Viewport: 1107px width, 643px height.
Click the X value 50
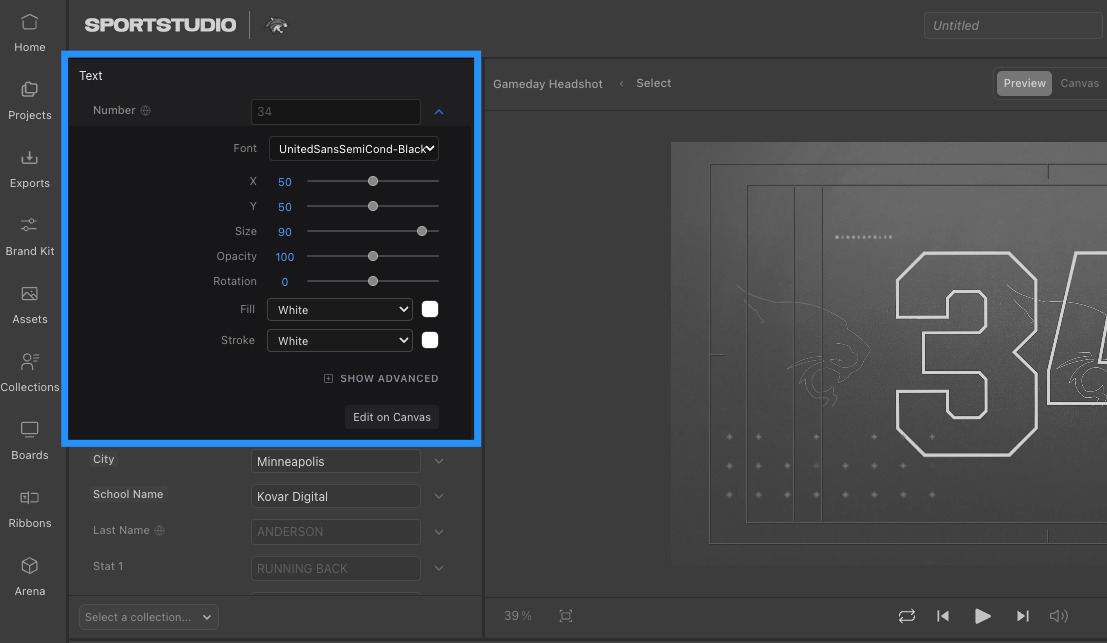coord(285,182)
